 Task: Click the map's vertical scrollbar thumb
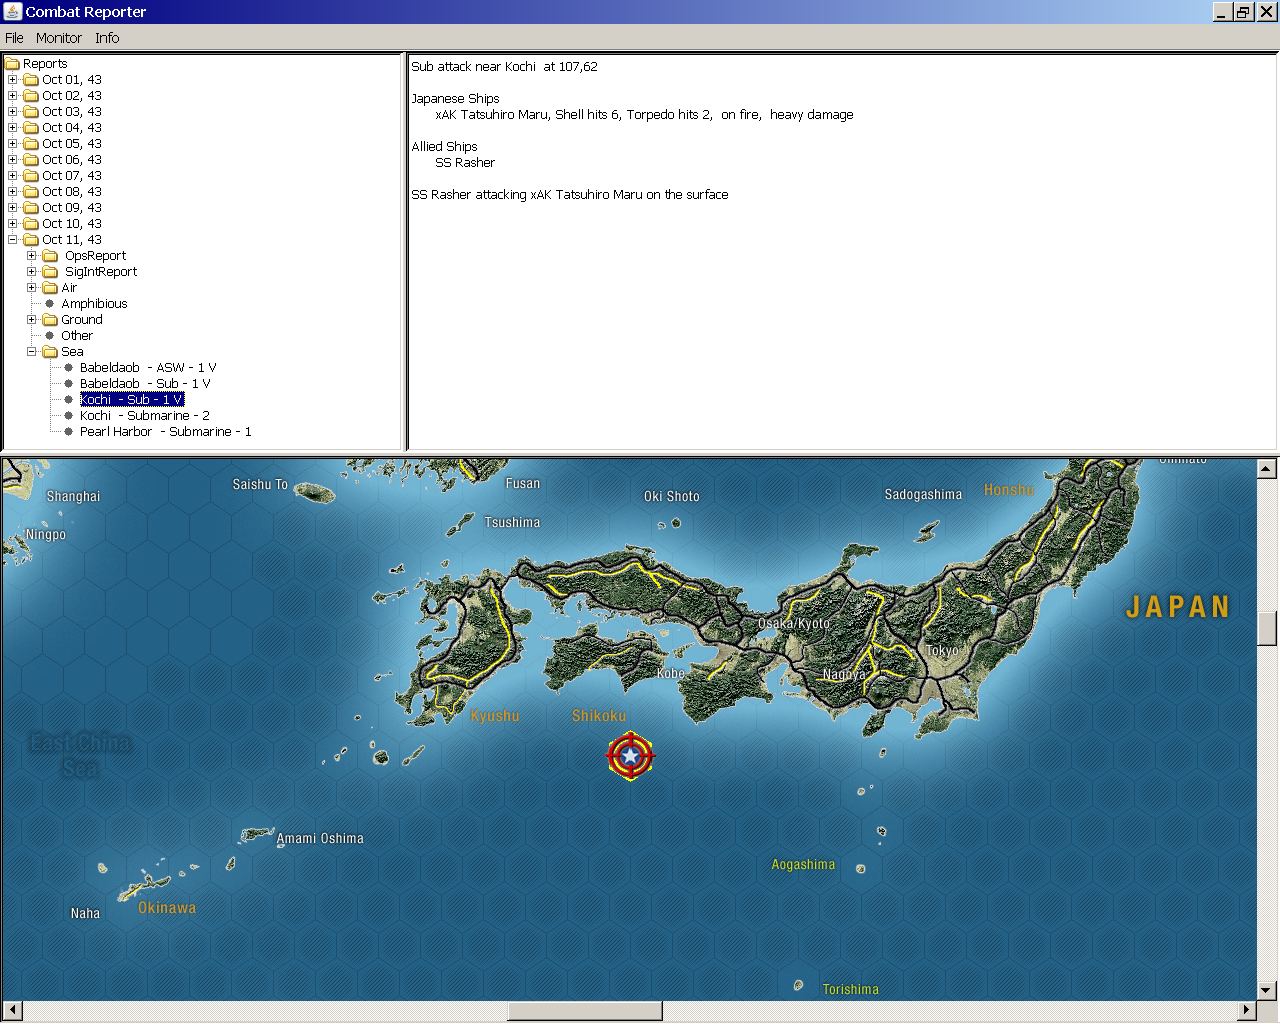(1267, 628)
